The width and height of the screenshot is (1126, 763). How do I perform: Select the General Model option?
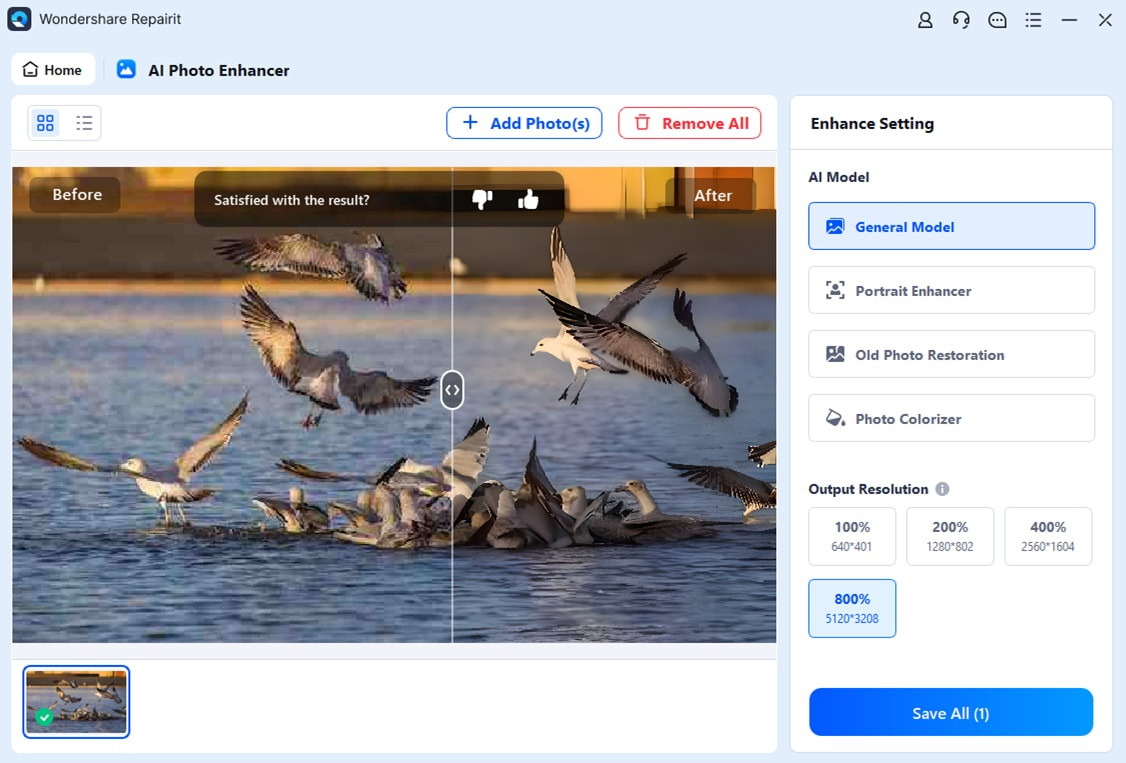click(951, 226)
